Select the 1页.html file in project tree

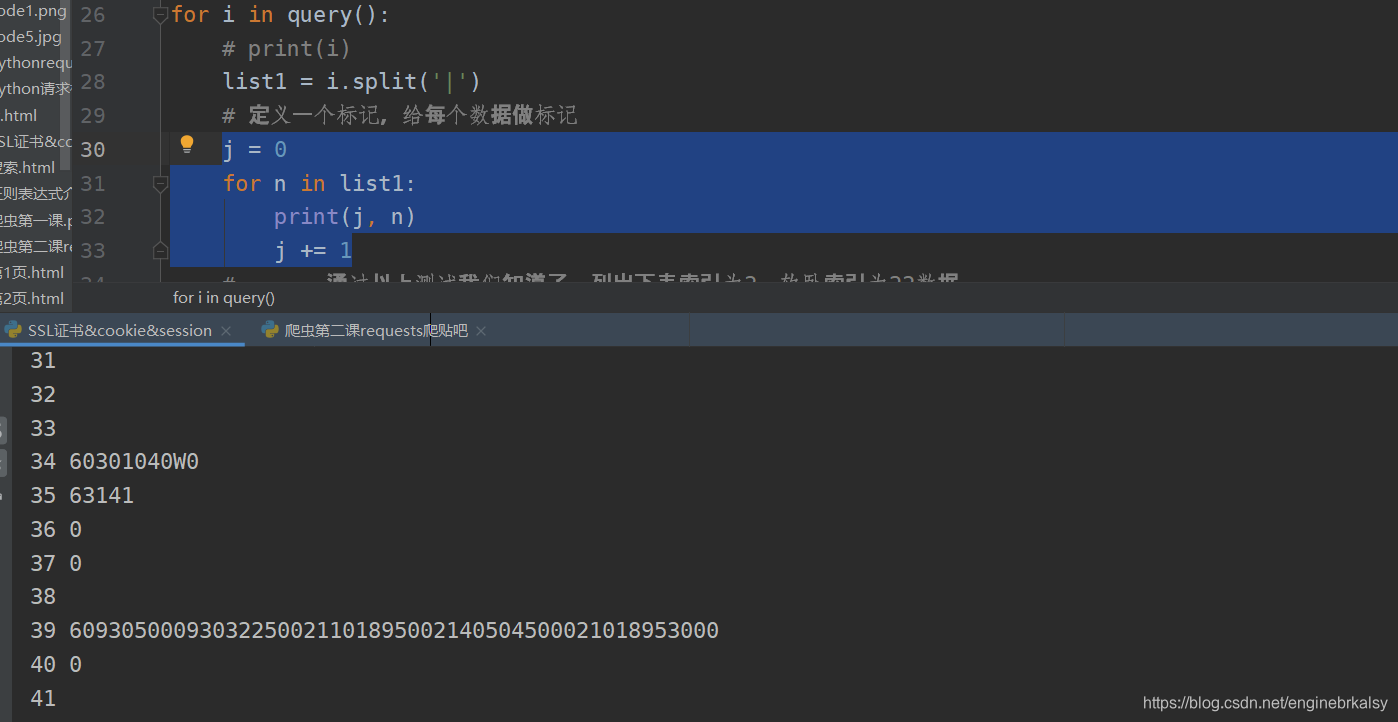[x=32, y=272]
